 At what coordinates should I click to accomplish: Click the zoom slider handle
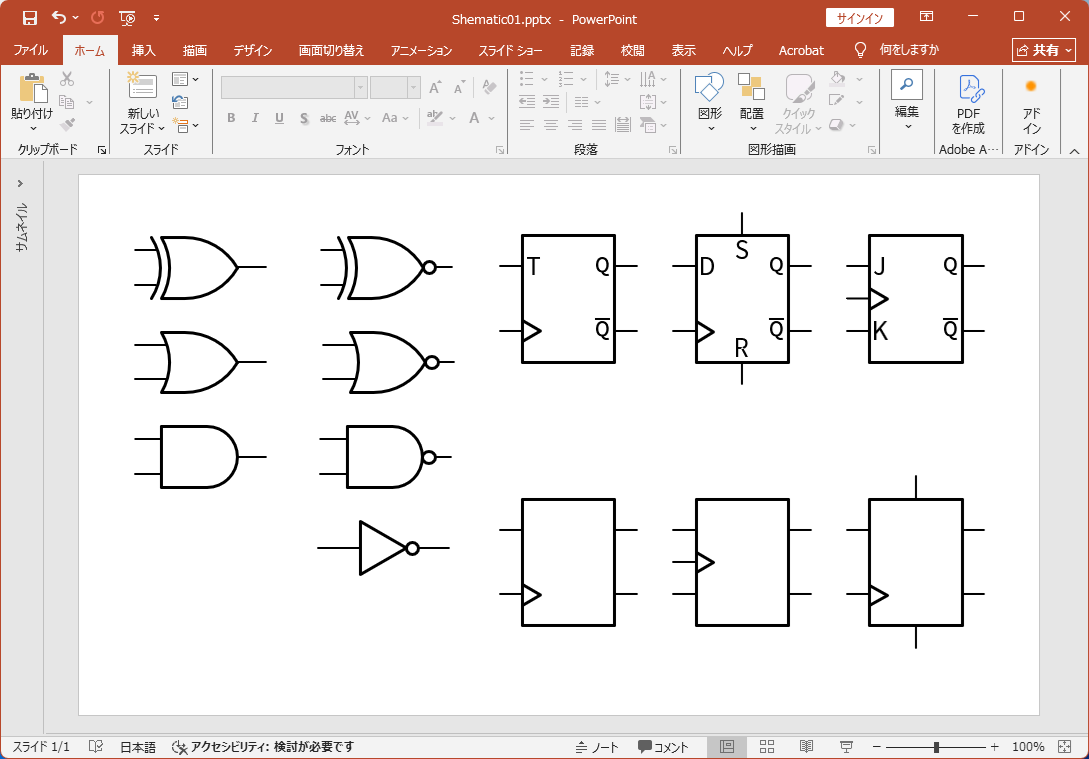point(936,747)
